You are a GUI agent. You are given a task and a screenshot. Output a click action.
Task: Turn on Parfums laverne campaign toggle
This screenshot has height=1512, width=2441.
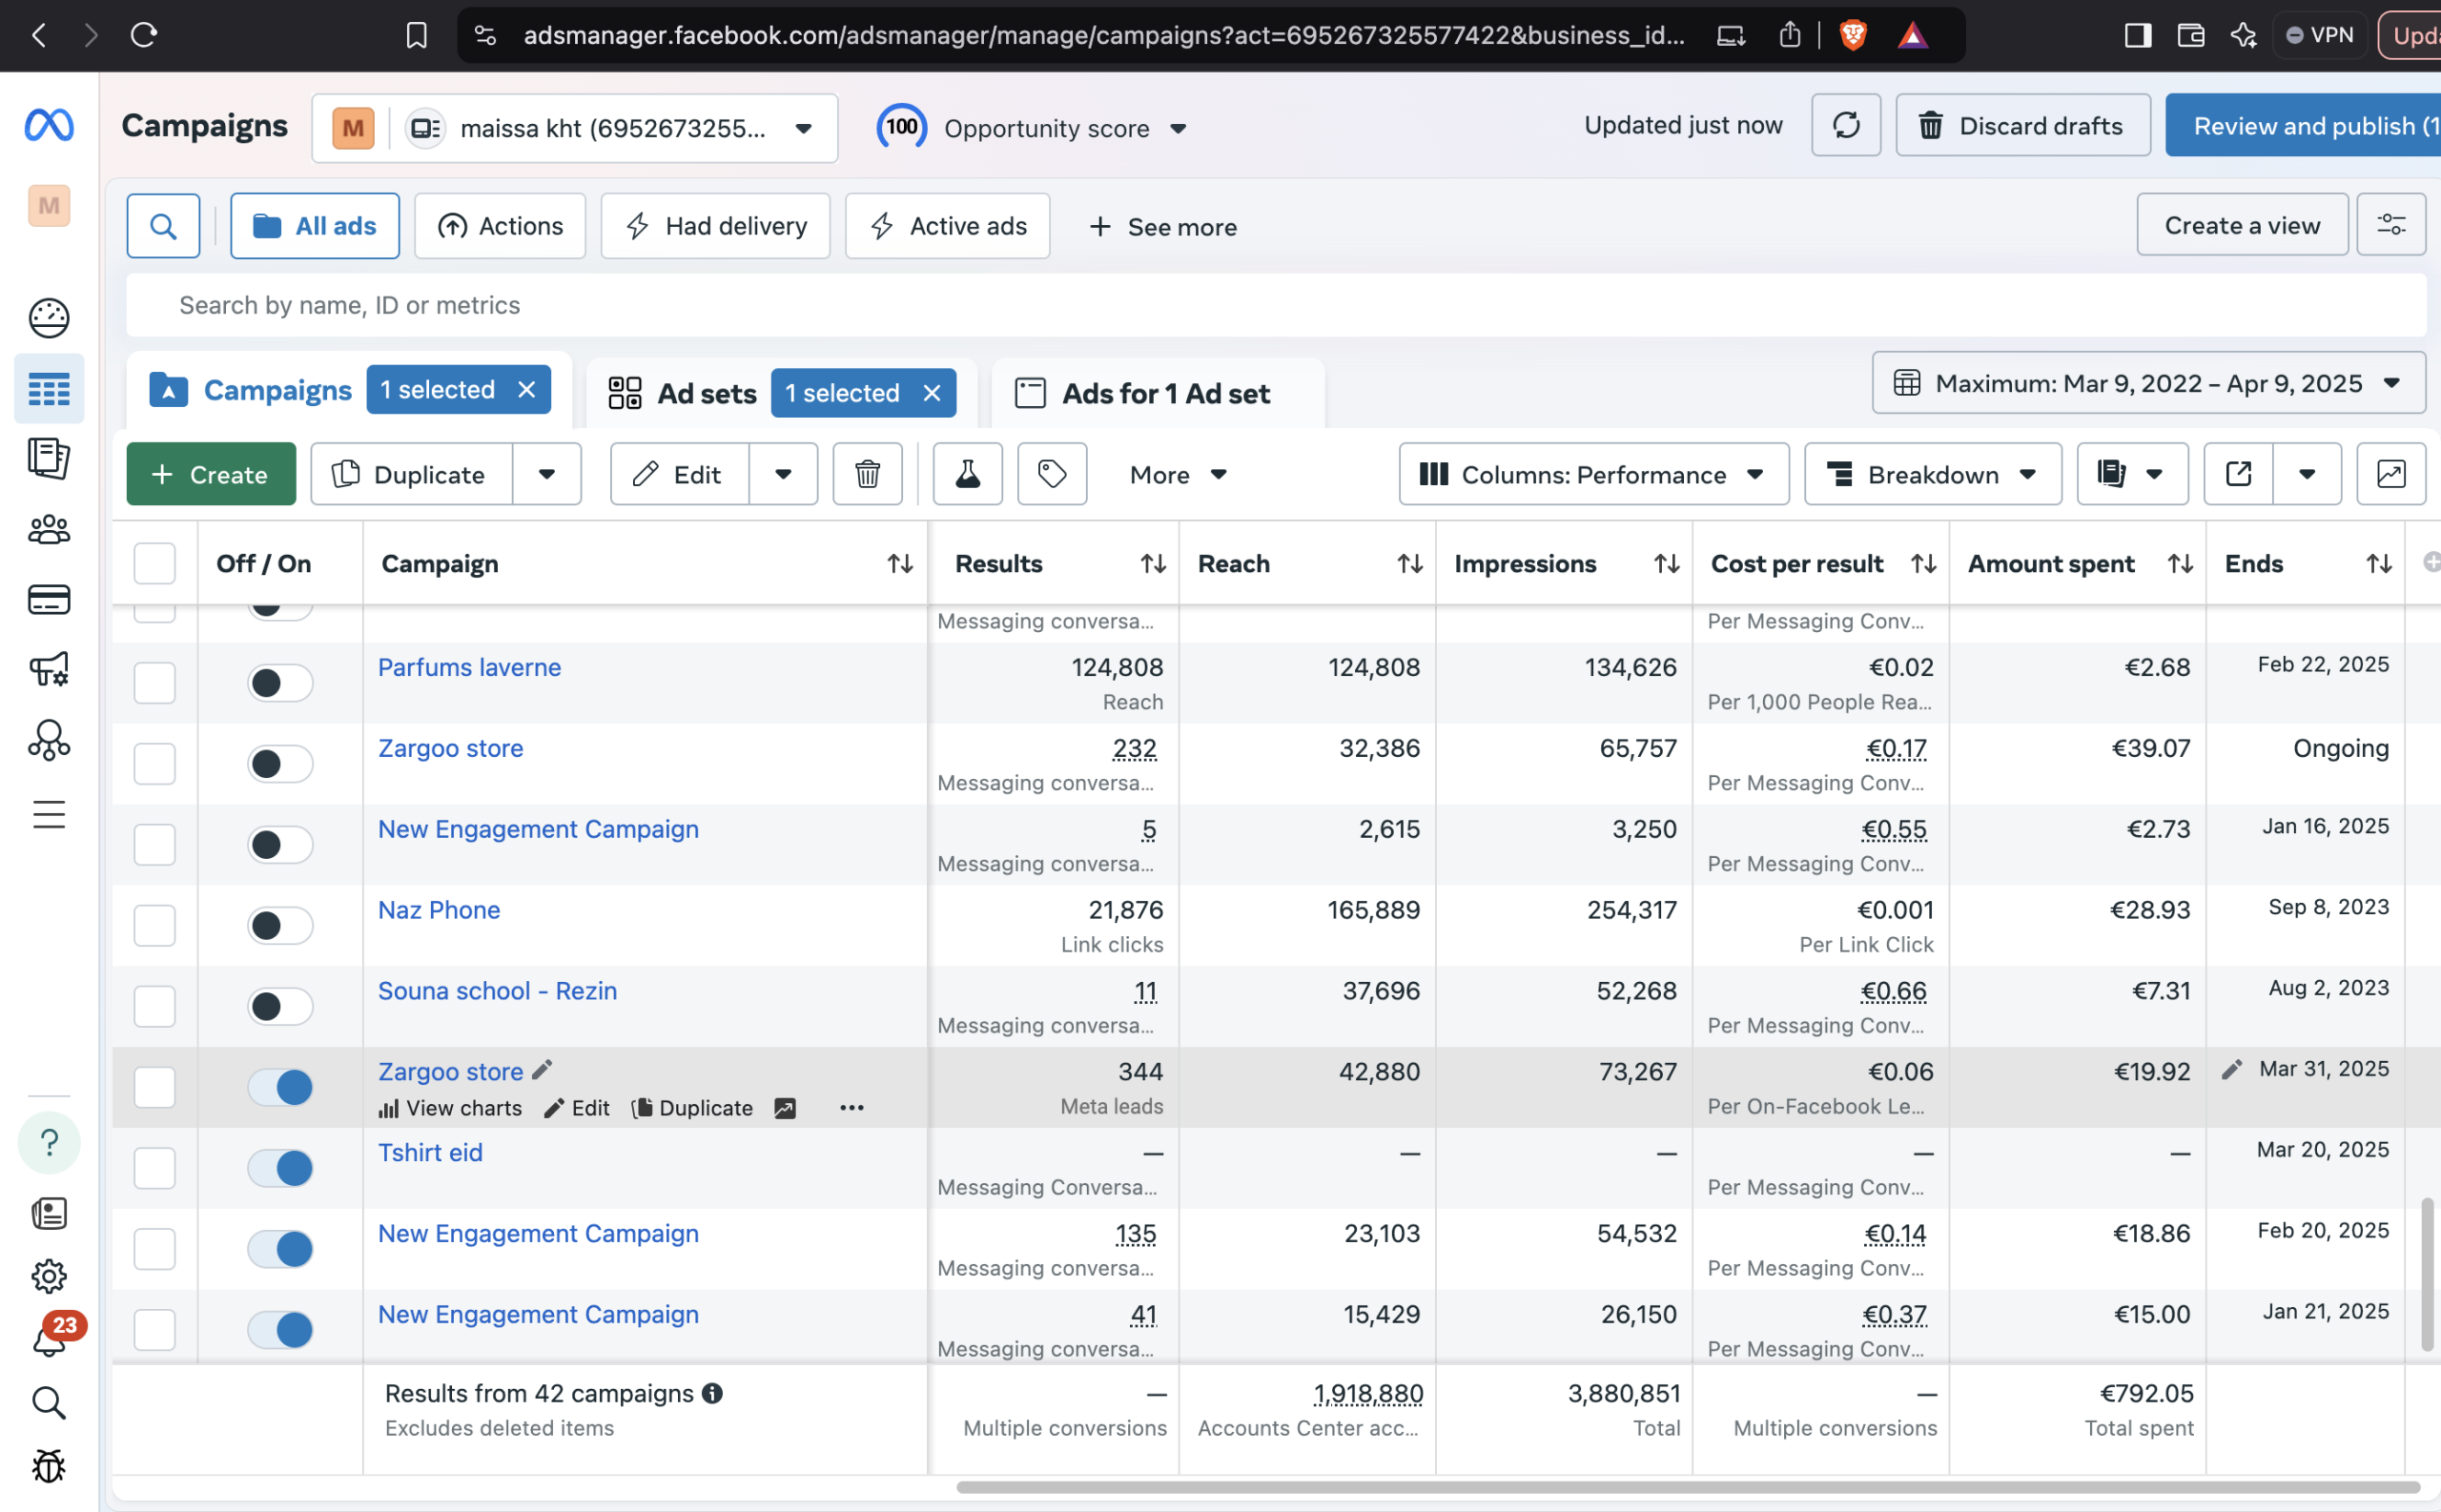coord(280,683)
